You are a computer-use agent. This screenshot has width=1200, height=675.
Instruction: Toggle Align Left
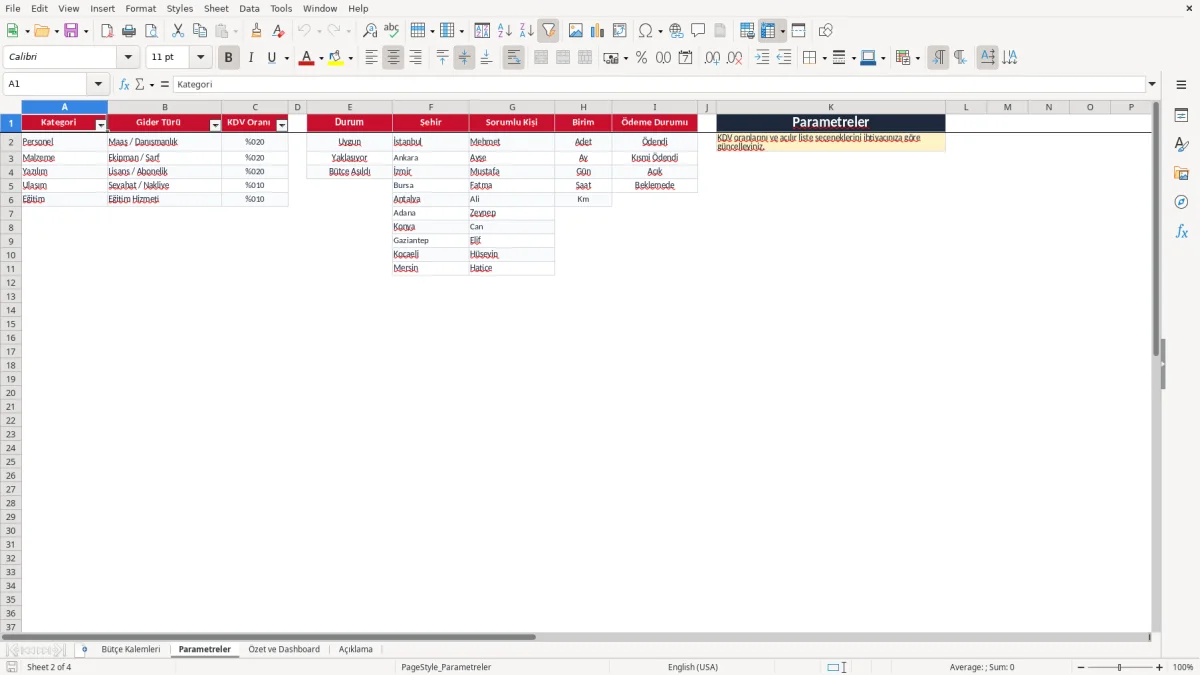click(x=371, y=58)
